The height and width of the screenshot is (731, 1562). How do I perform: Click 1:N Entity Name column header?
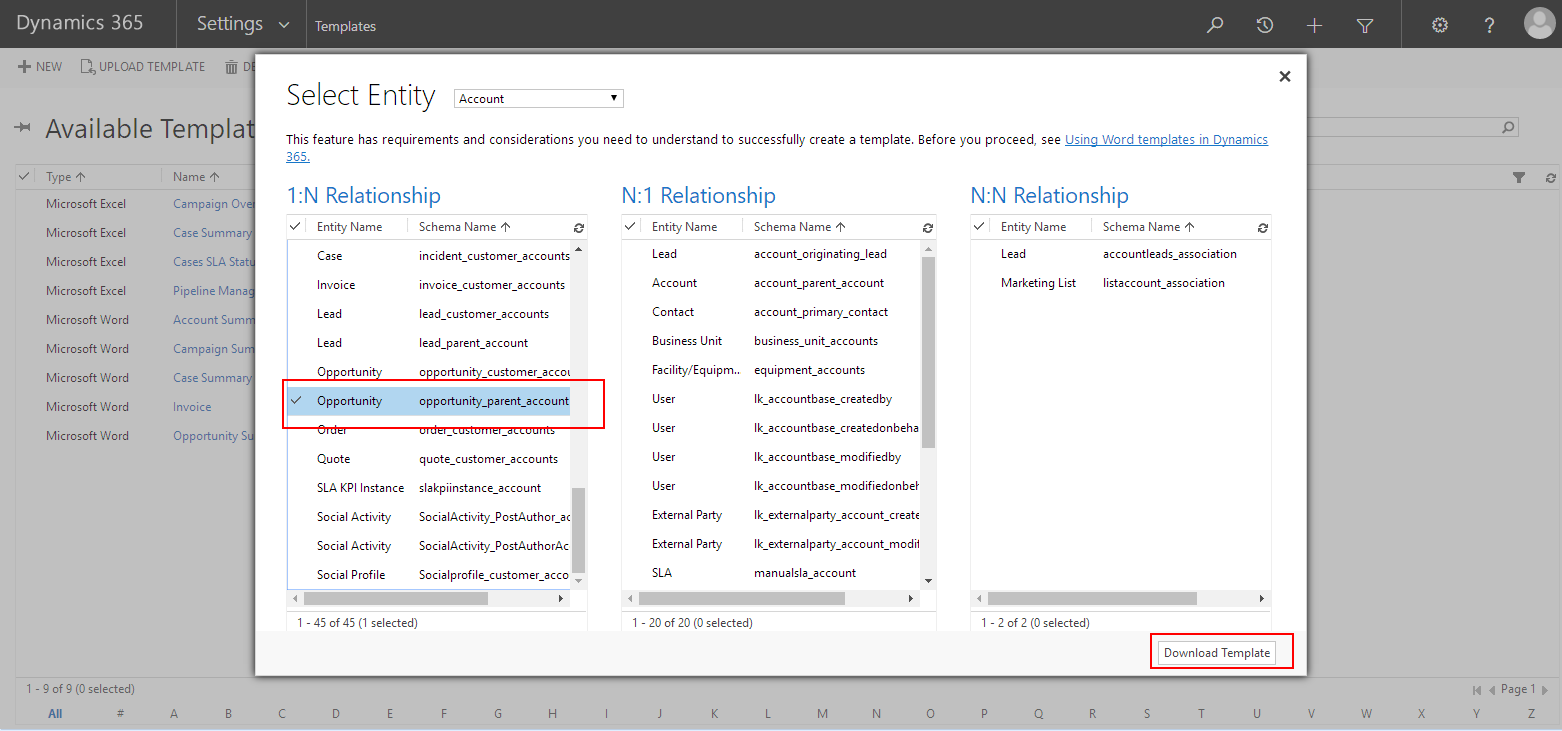click(349, 227)
